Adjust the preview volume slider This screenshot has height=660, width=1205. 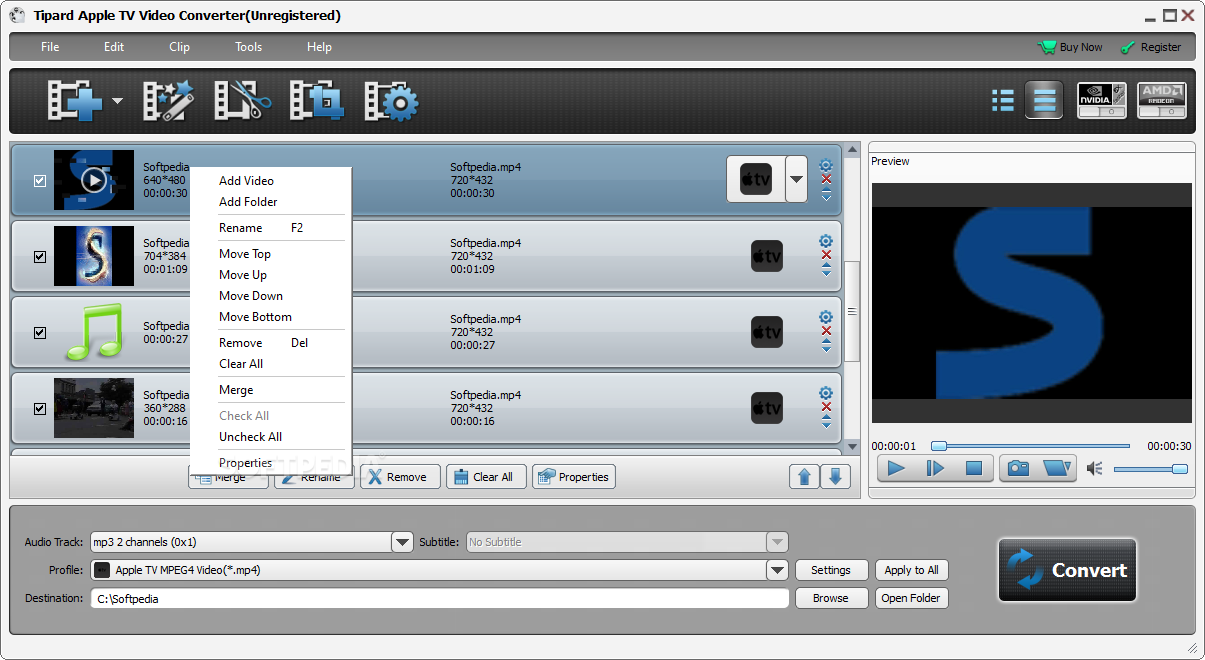click(1150, 468)
